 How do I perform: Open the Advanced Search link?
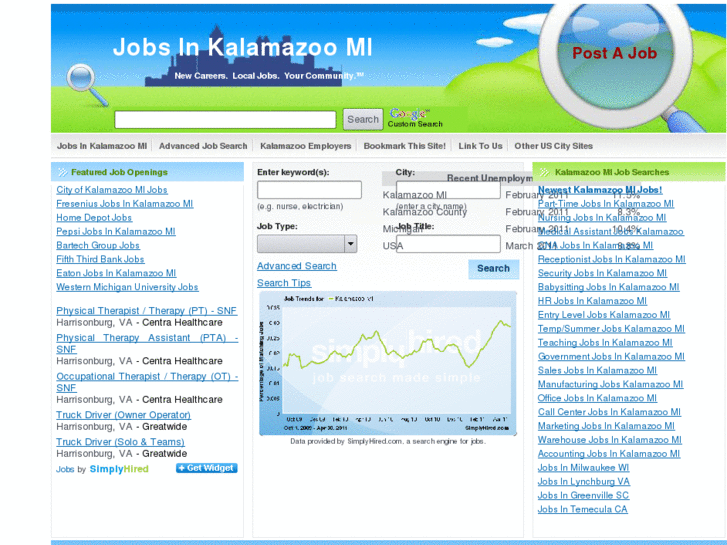pos(297,266)
